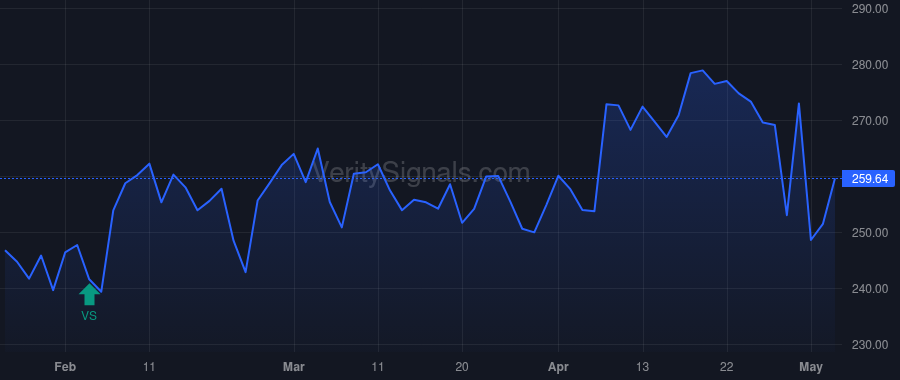Click the Mar date axis label
900x380 pixels.
coord(294,367)
